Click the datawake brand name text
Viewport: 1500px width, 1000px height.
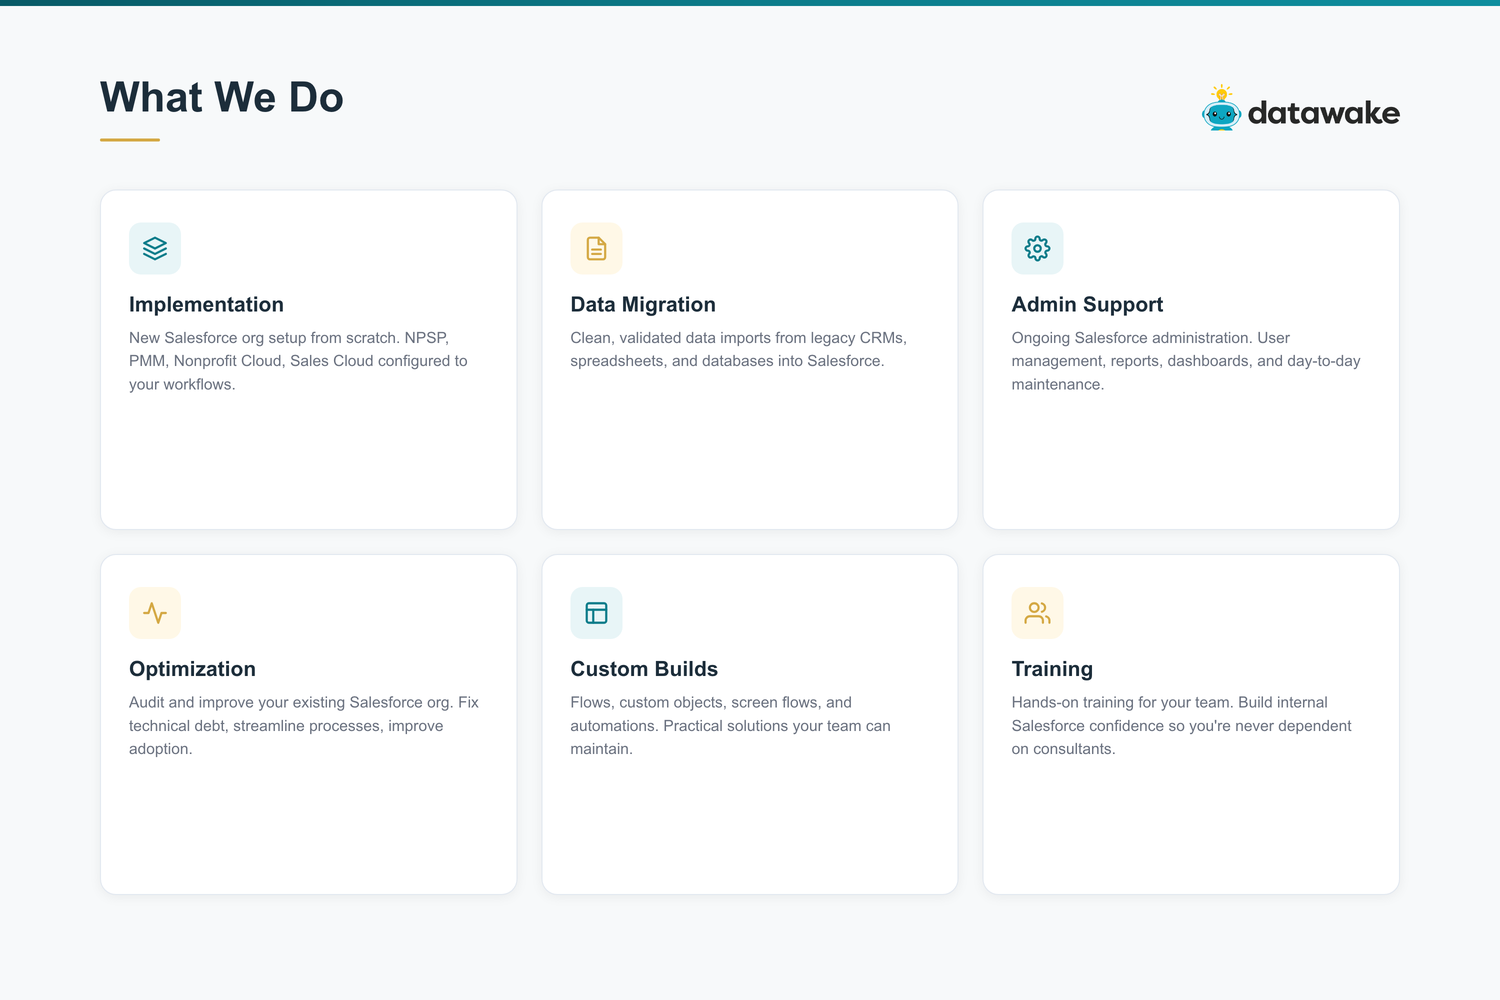click(x=1323, y=113)
